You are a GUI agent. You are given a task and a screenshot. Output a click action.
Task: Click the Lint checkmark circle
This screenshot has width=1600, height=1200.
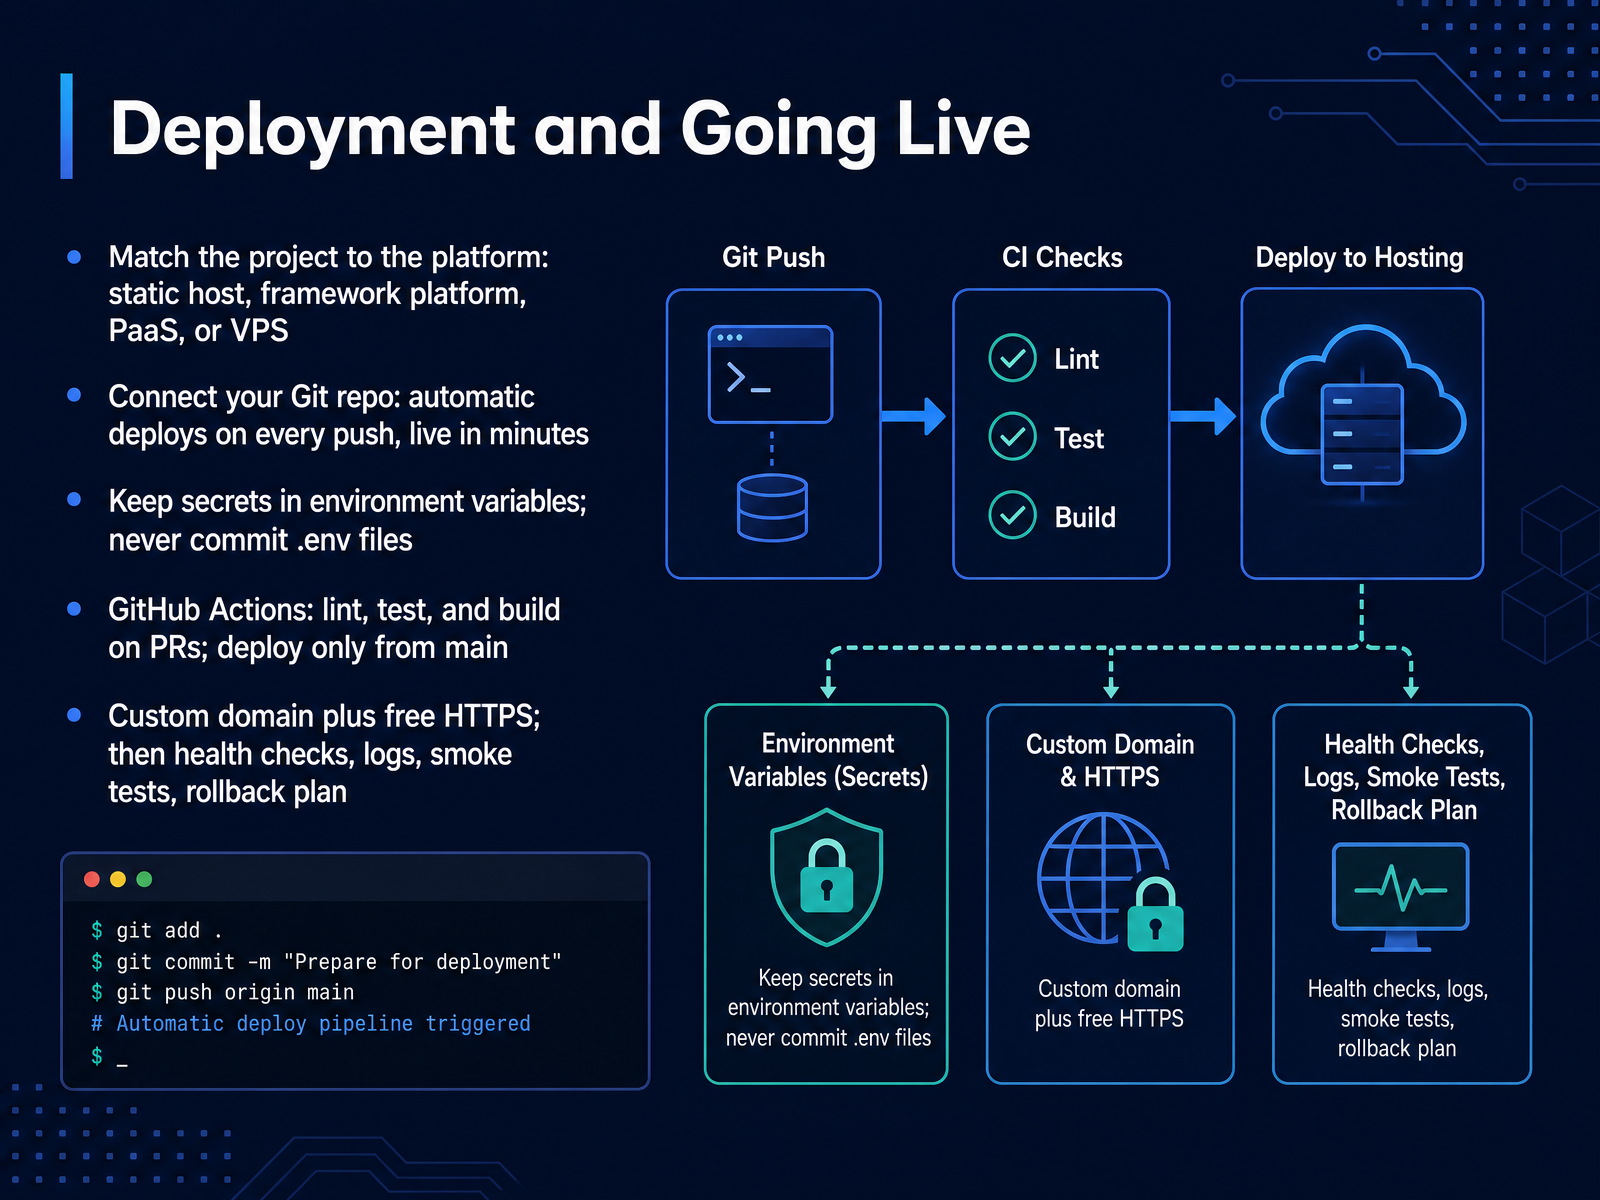point(1012,358)
